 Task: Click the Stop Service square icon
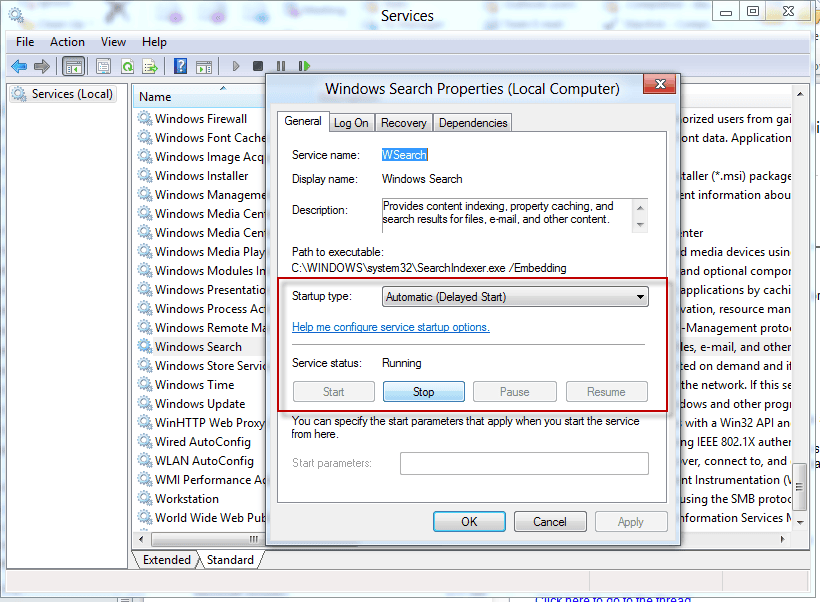(258, 66)
